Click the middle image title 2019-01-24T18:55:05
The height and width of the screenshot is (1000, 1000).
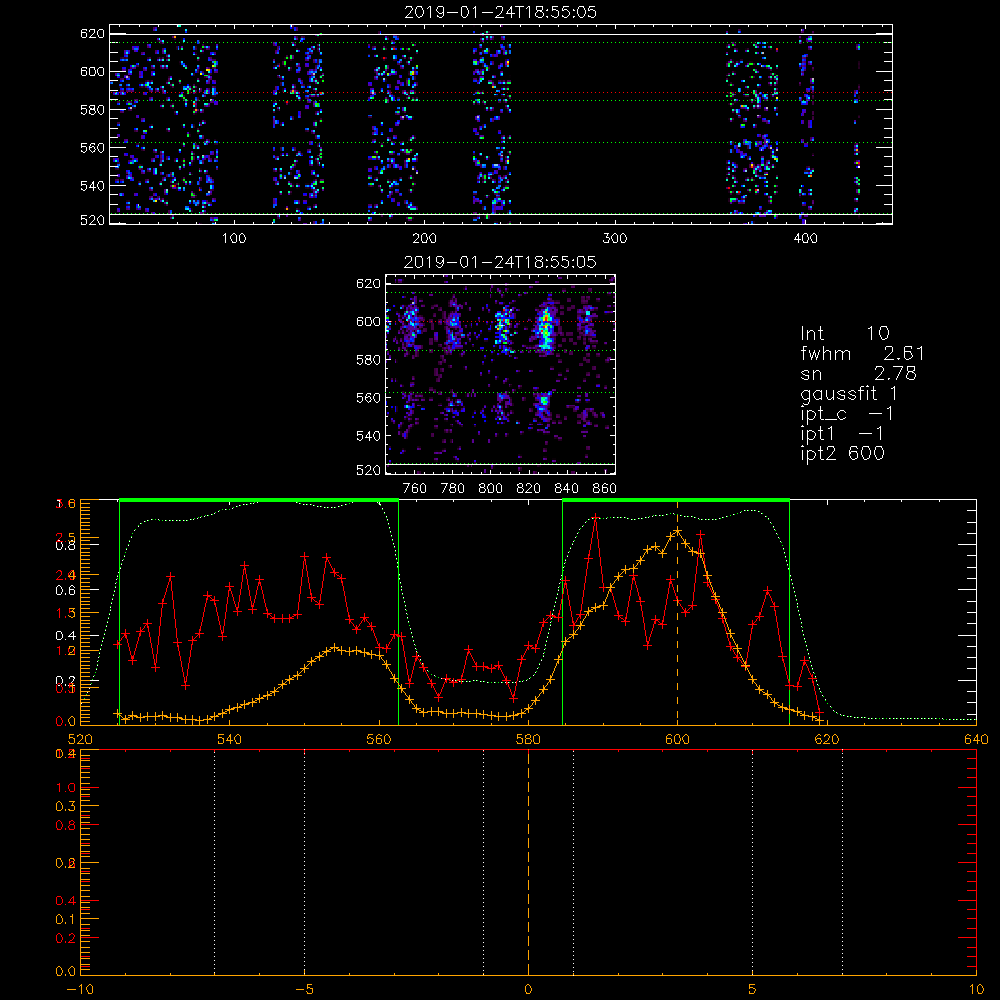pyautogui.click(x=501, y=262)
